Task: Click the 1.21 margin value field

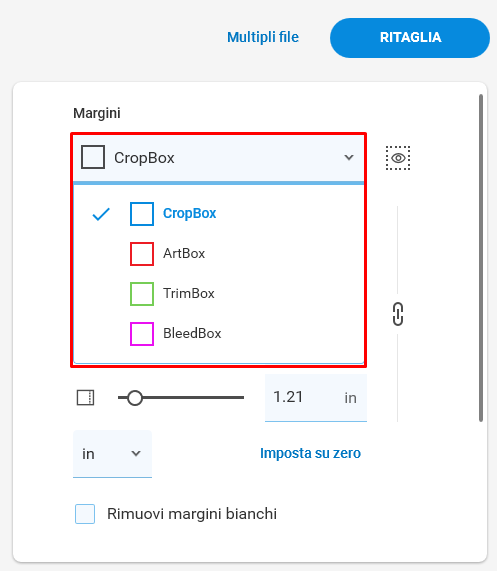Action: coord(316,398)
